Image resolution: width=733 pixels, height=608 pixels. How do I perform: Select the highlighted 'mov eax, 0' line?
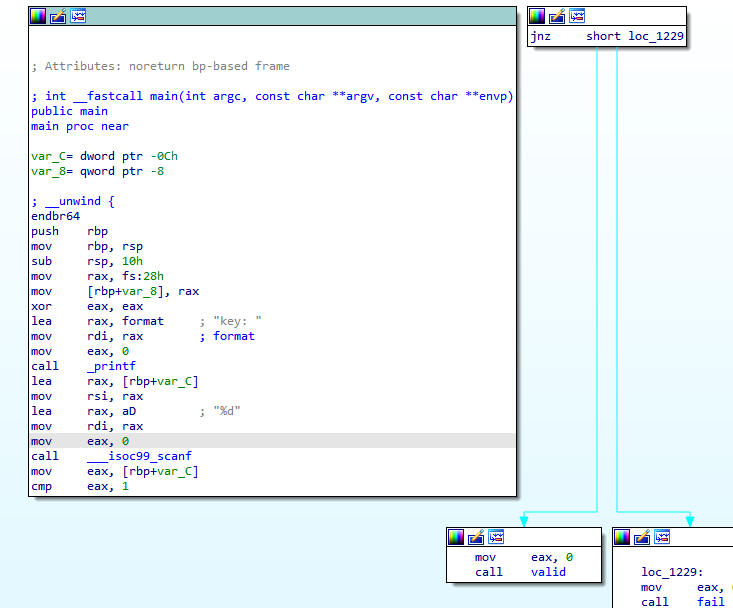click(272, 441)
